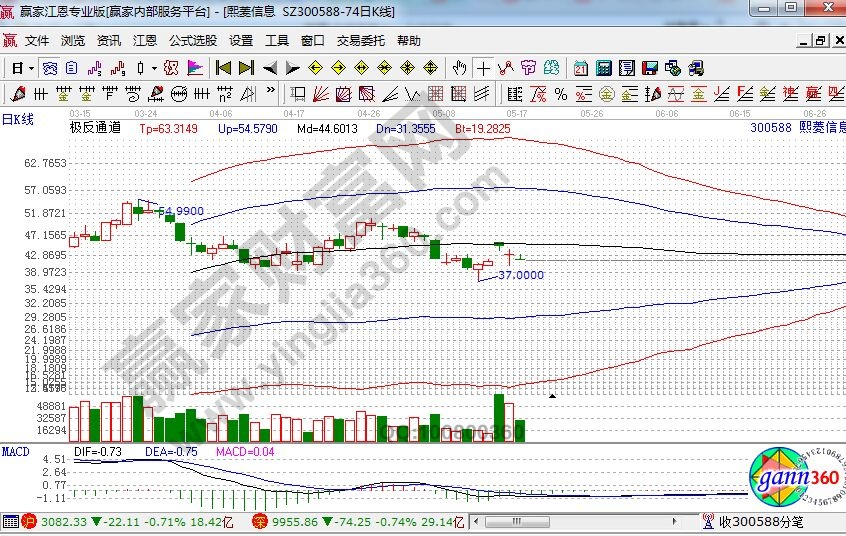This screenshot has height=536, width=846.
Task: Open the 公式选股 menu
Action: [x=192, y=41]
